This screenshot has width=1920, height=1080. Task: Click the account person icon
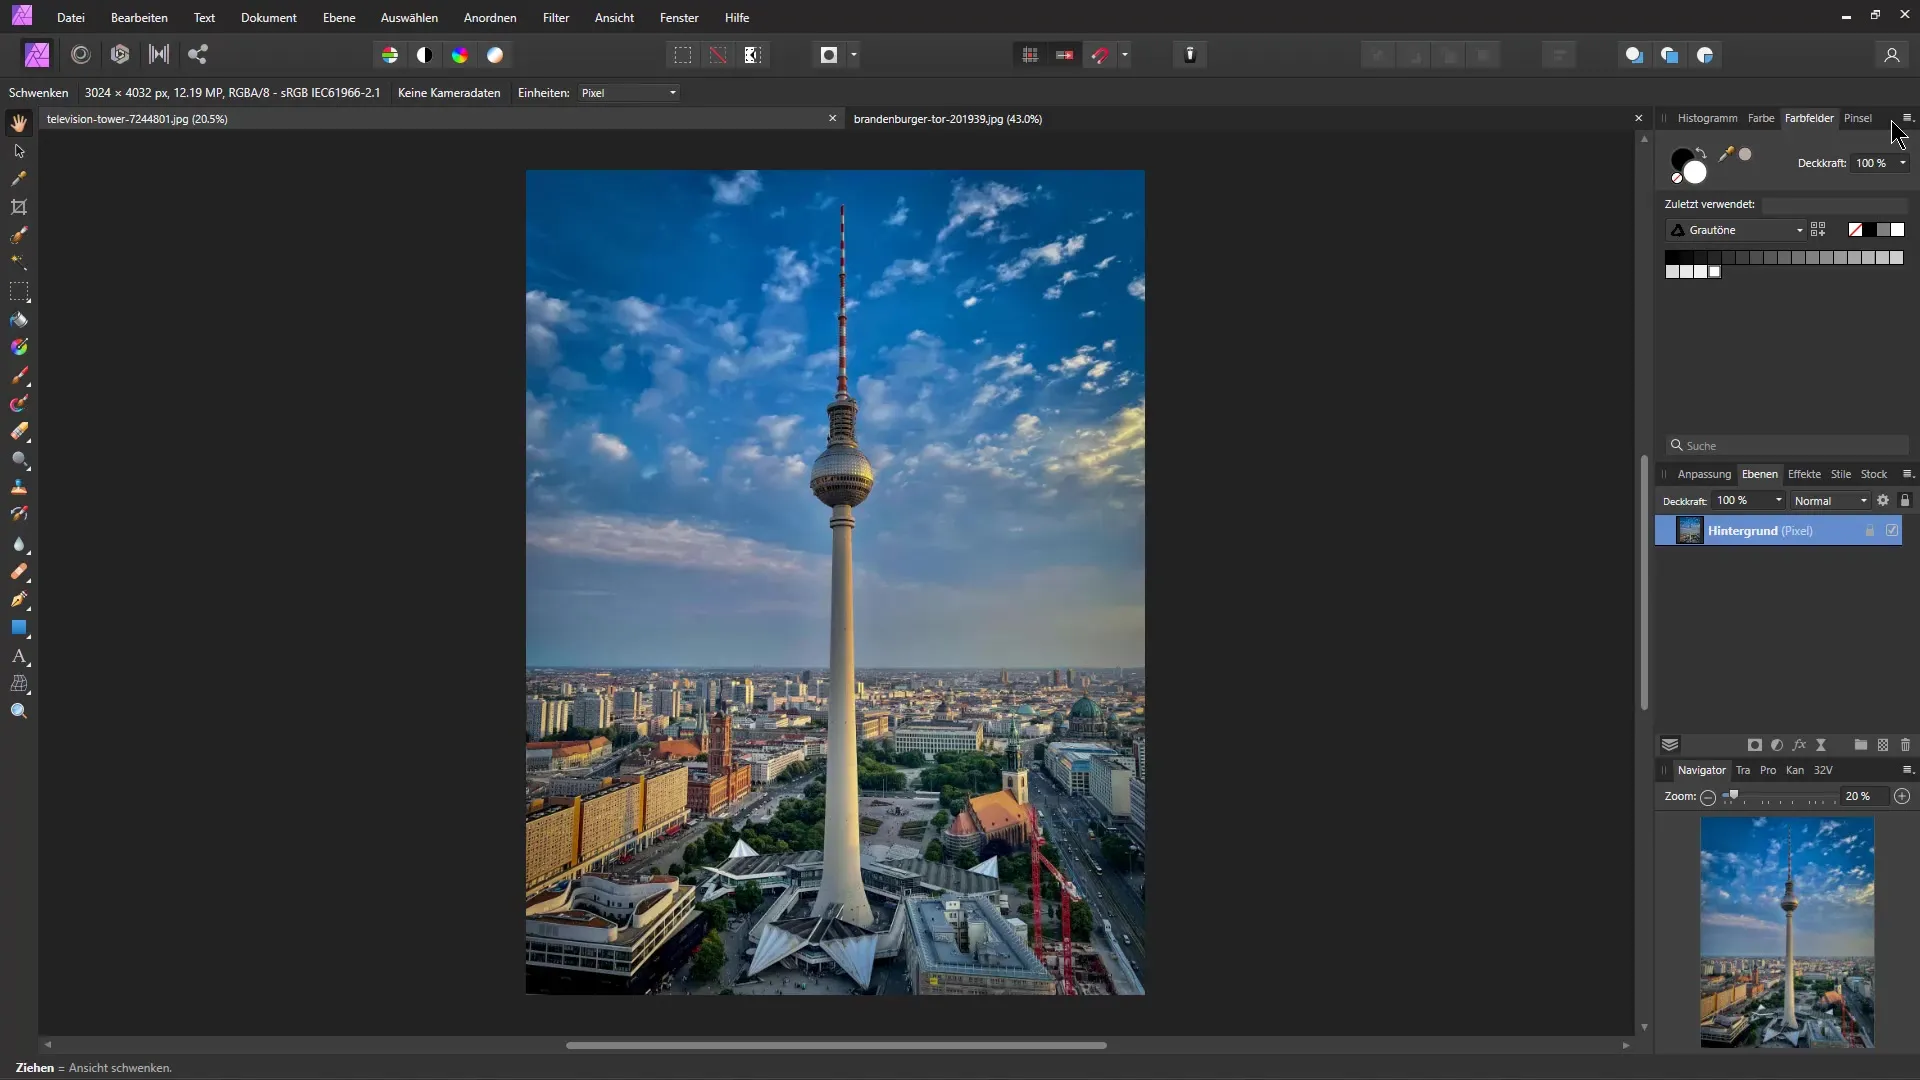[x=1891, y=55]
